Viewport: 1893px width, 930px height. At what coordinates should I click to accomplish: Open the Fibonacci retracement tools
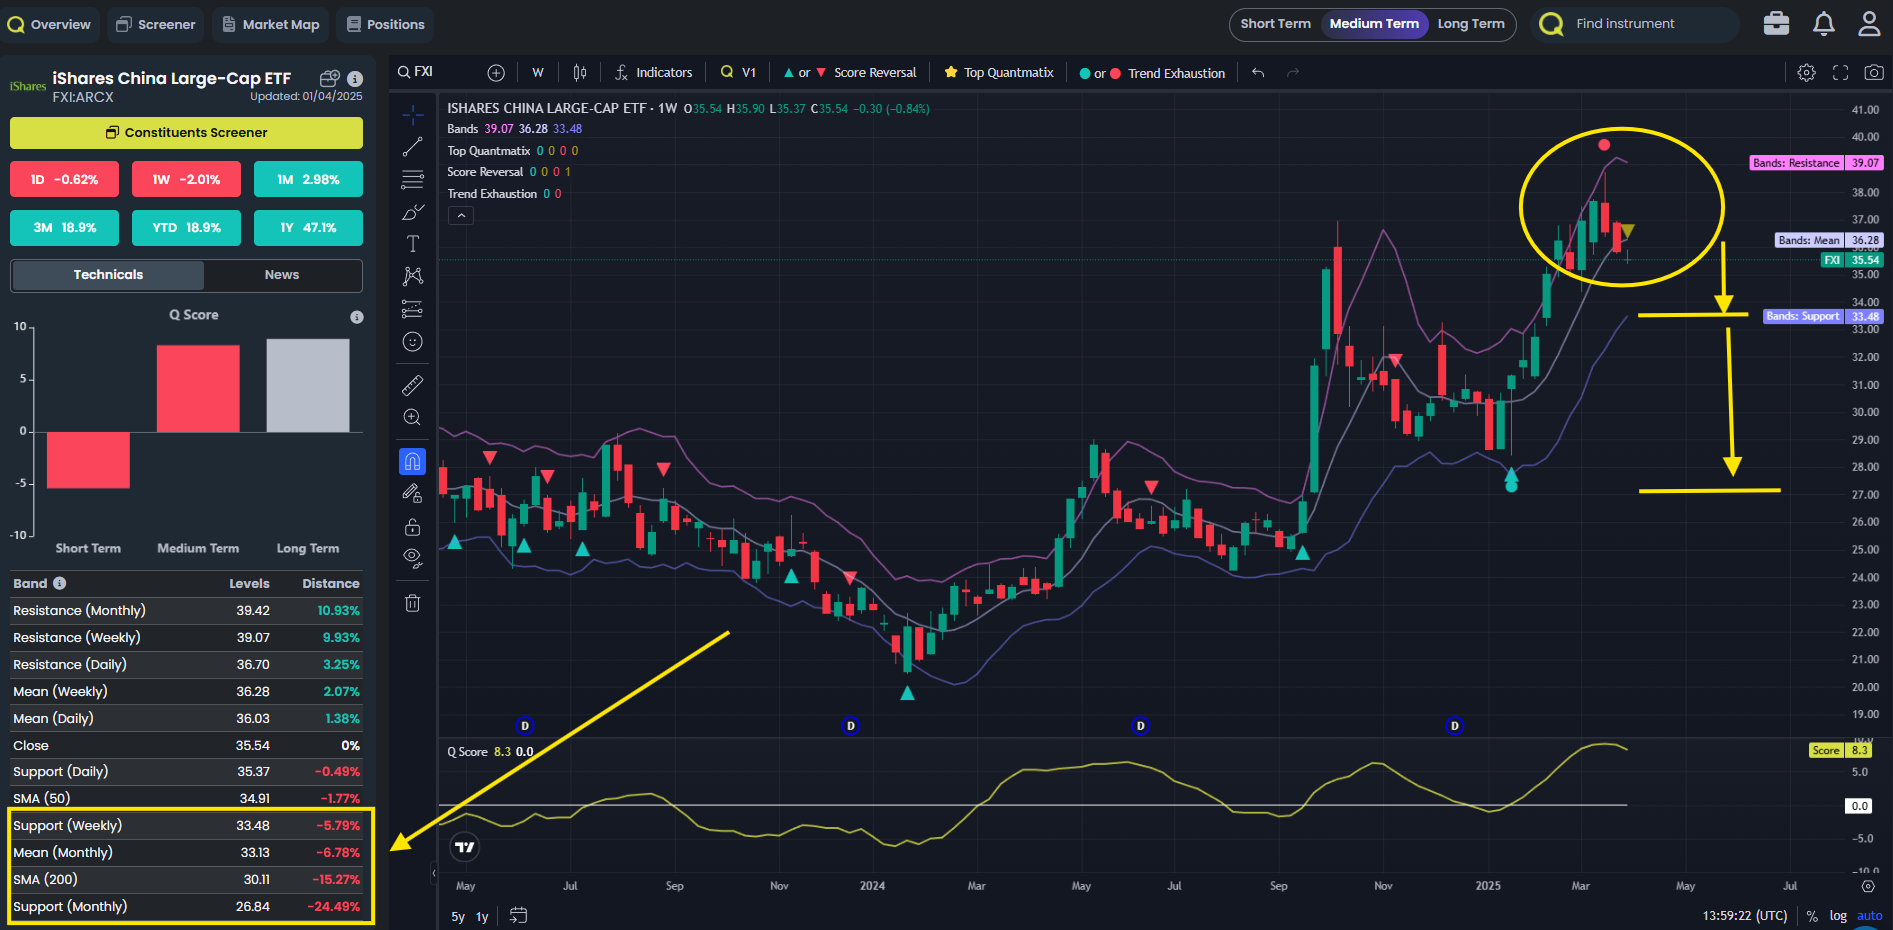pos(412,180)
